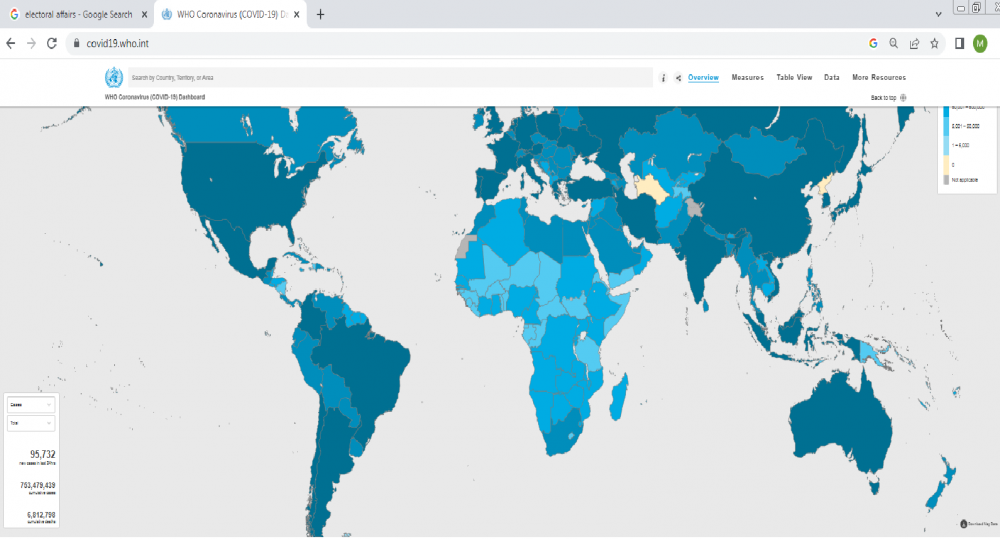Expand the Cases dropdown
The width and height of the screenshot is (1000, 539).
[x=31, y=405]
